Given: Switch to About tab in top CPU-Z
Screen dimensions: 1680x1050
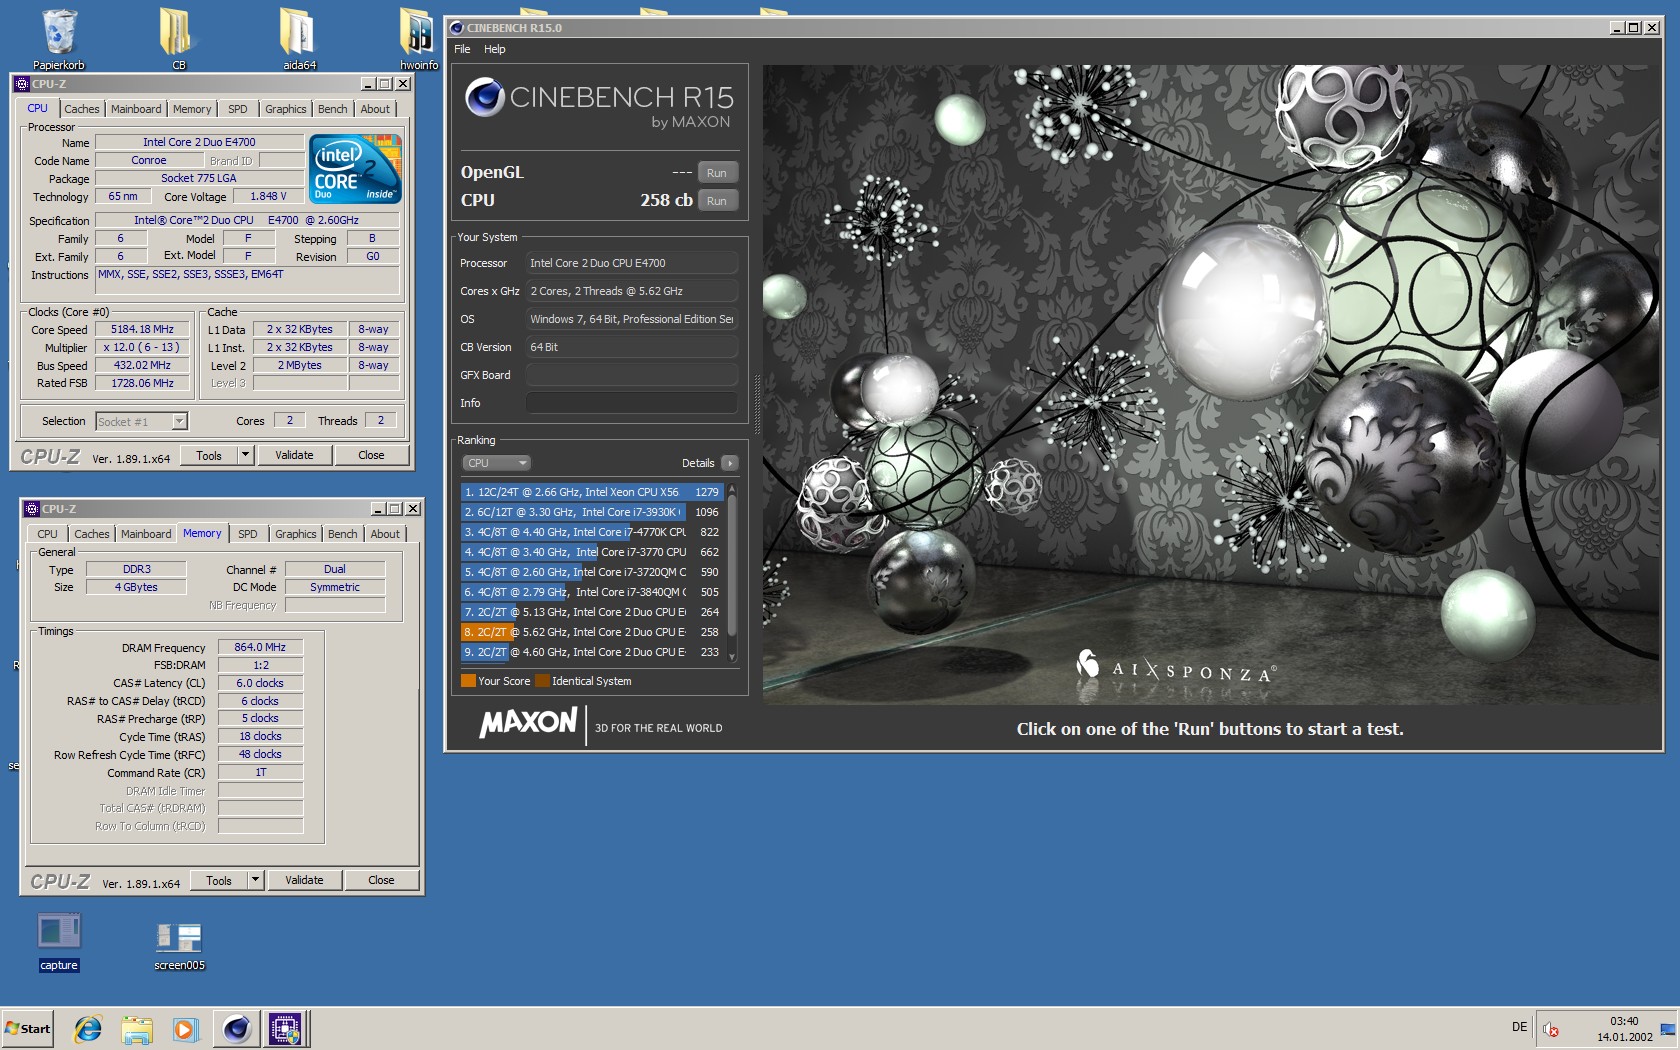Looking at the screenshot, I should click(376, 109).
